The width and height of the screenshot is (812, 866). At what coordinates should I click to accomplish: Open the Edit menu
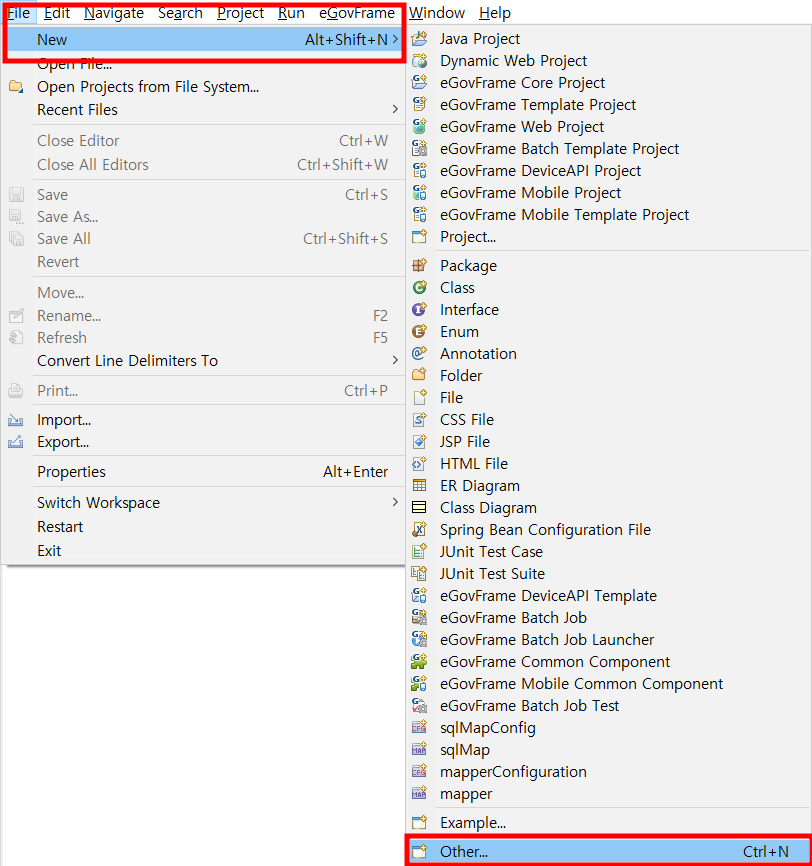tap(57, 13)
